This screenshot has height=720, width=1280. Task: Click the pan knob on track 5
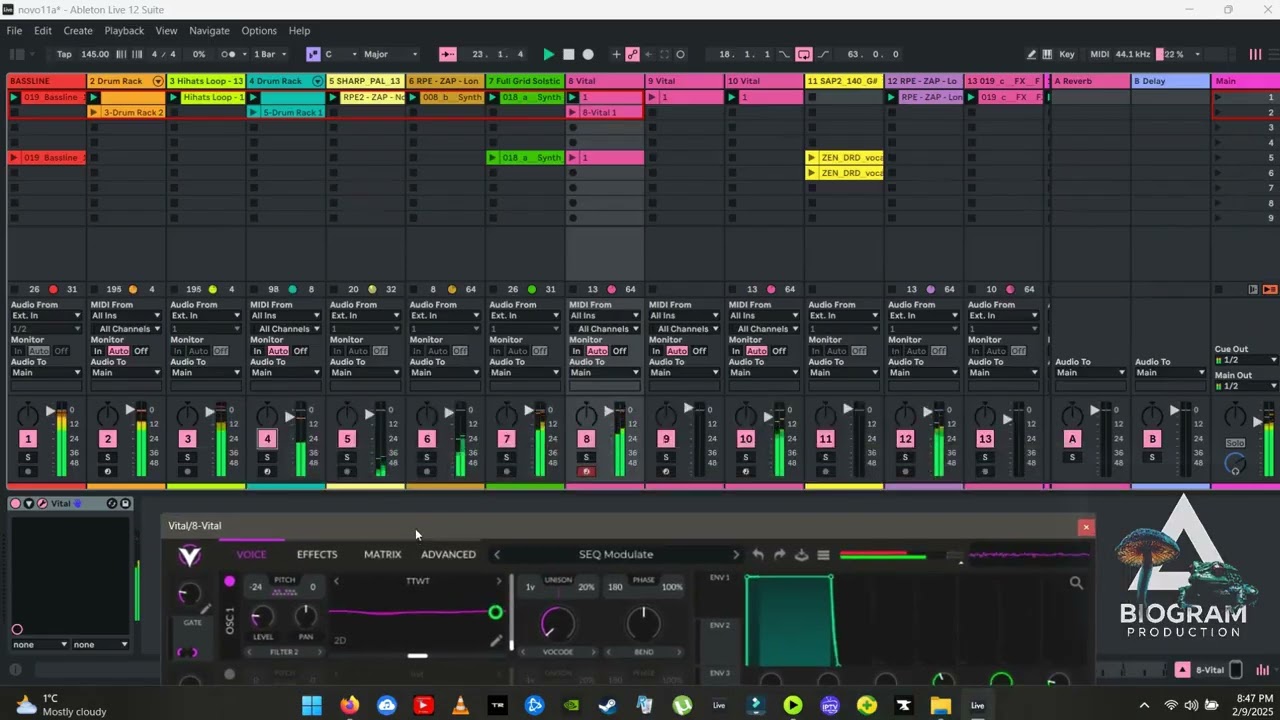click(347, 414)
